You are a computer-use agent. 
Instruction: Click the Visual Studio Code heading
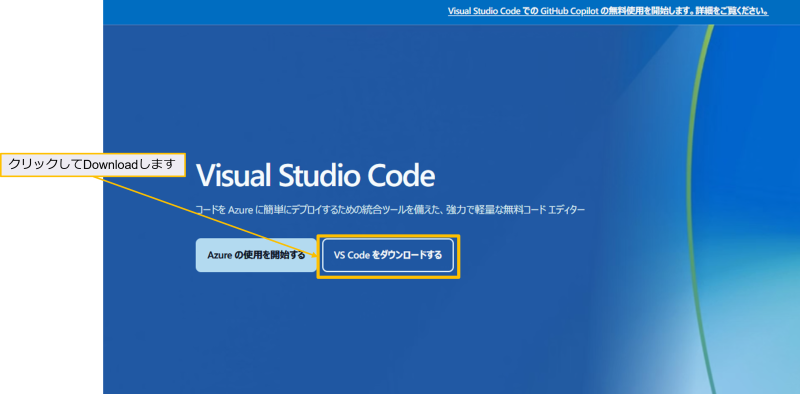tap(315, 177)
